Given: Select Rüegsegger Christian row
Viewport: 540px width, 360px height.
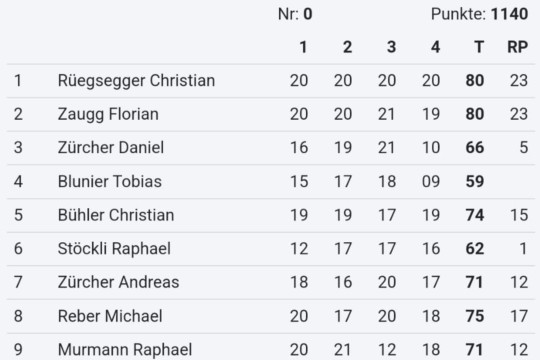Looking at the screenshot, I should tap(271, 81).
